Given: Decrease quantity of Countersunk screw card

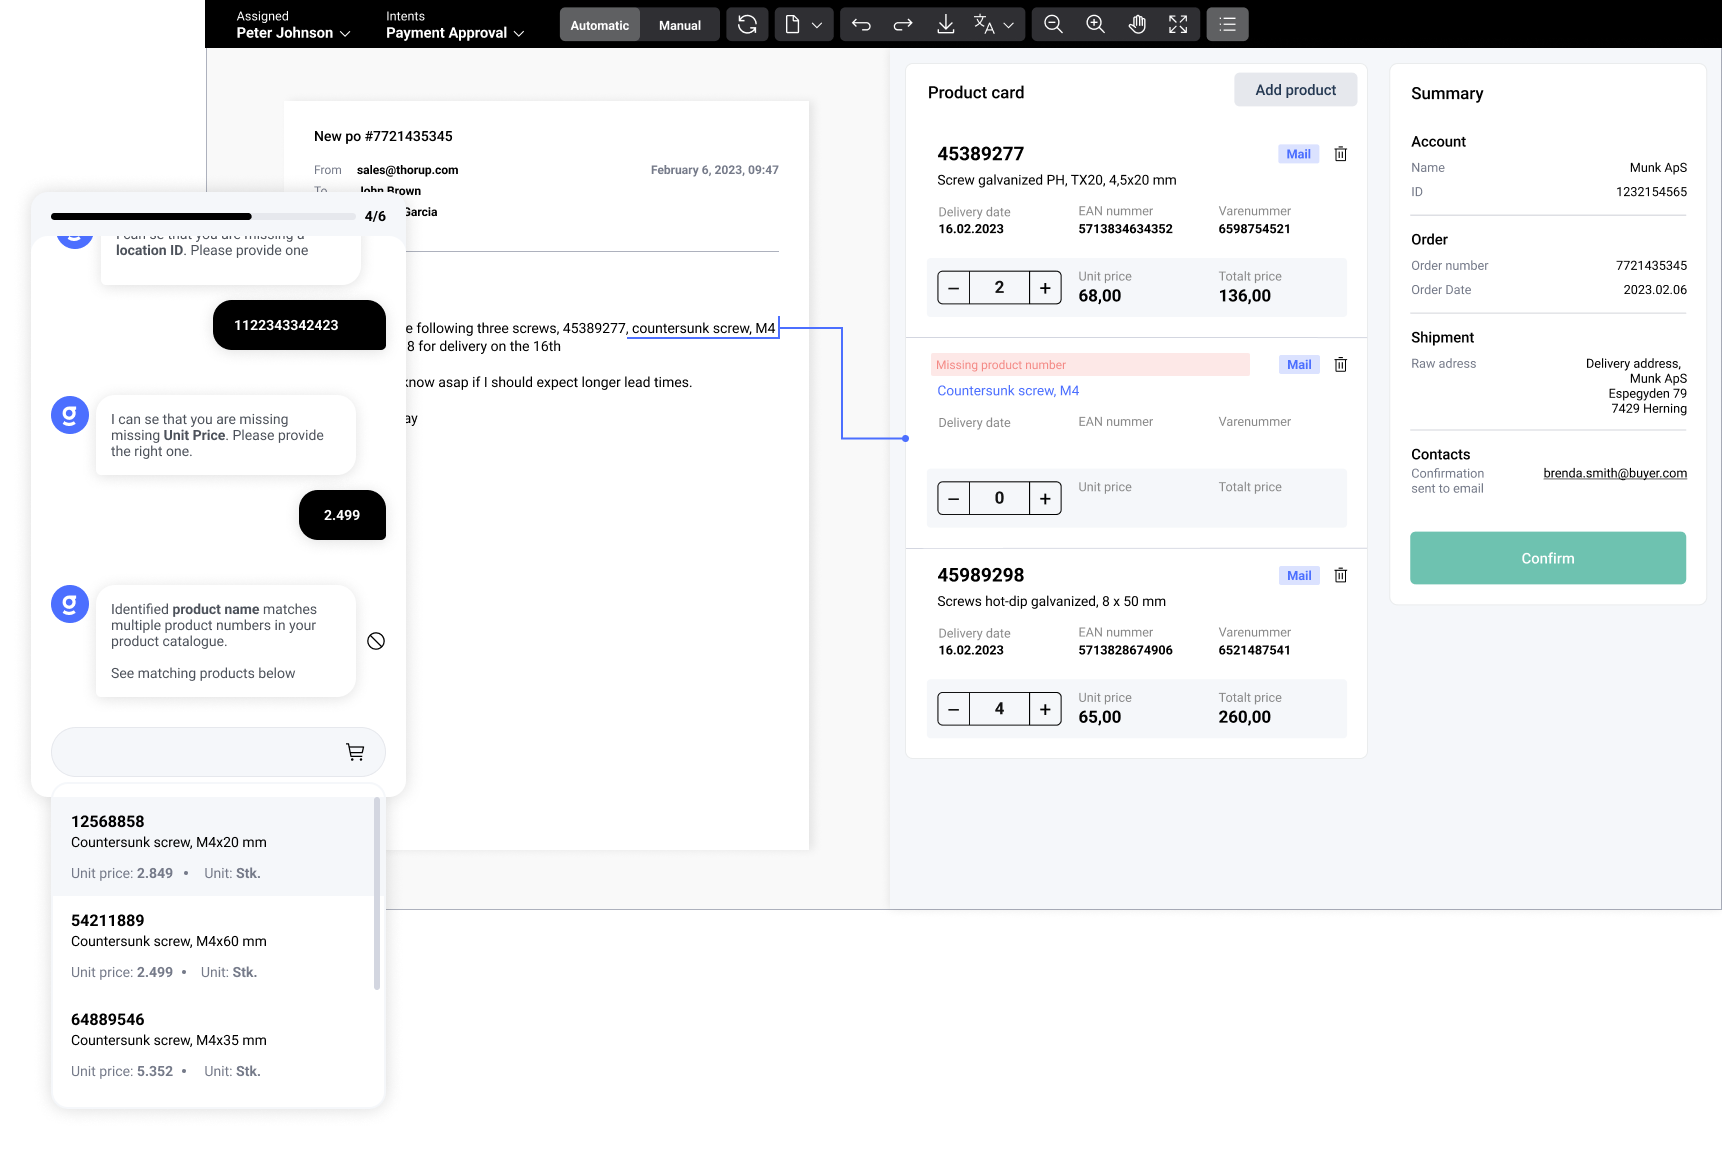Looking at the screenshot, I should click(x=954, y=498).
